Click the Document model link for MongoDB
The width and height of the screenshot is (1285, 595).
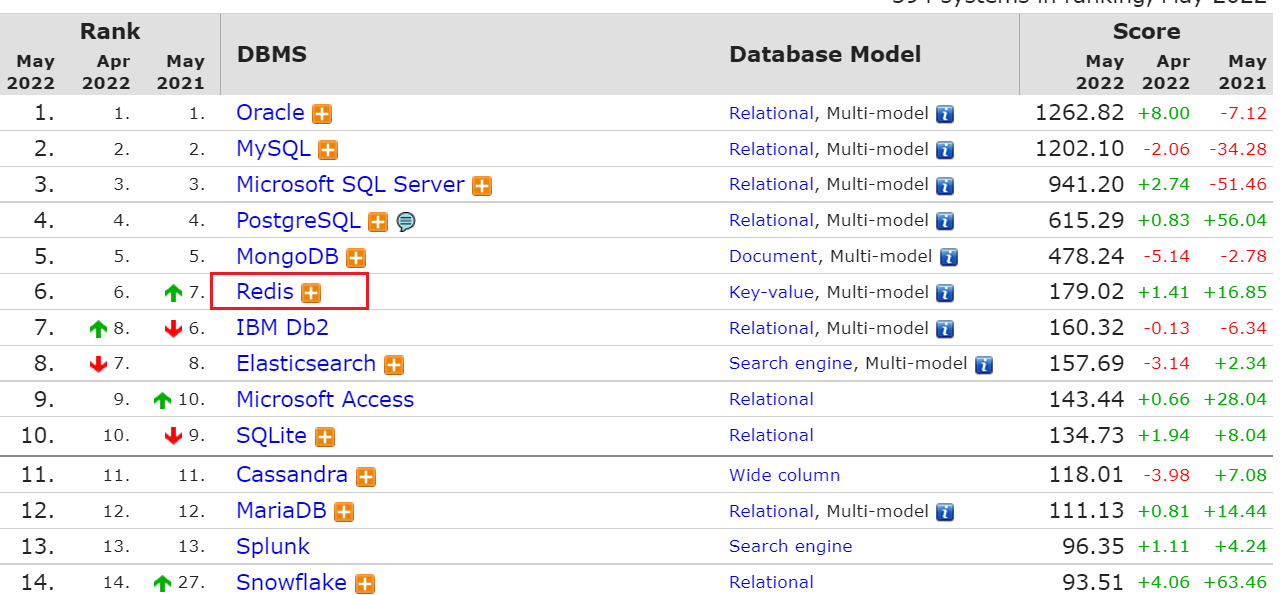[x=773, y=256]
